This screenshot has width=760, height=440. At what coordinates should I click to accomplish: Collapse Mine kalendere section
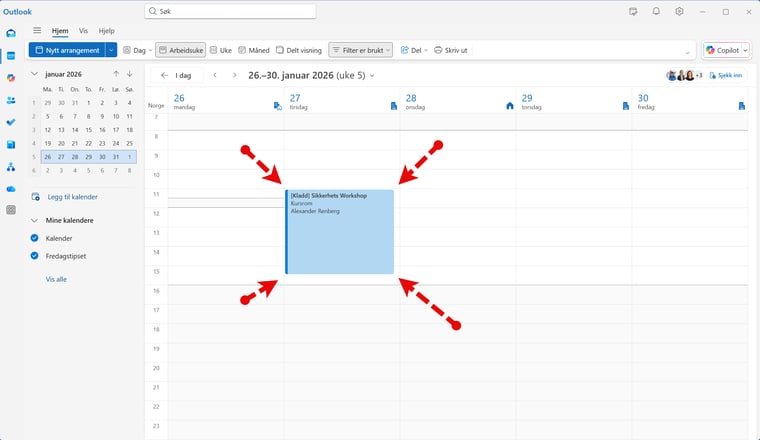point(34,220)
